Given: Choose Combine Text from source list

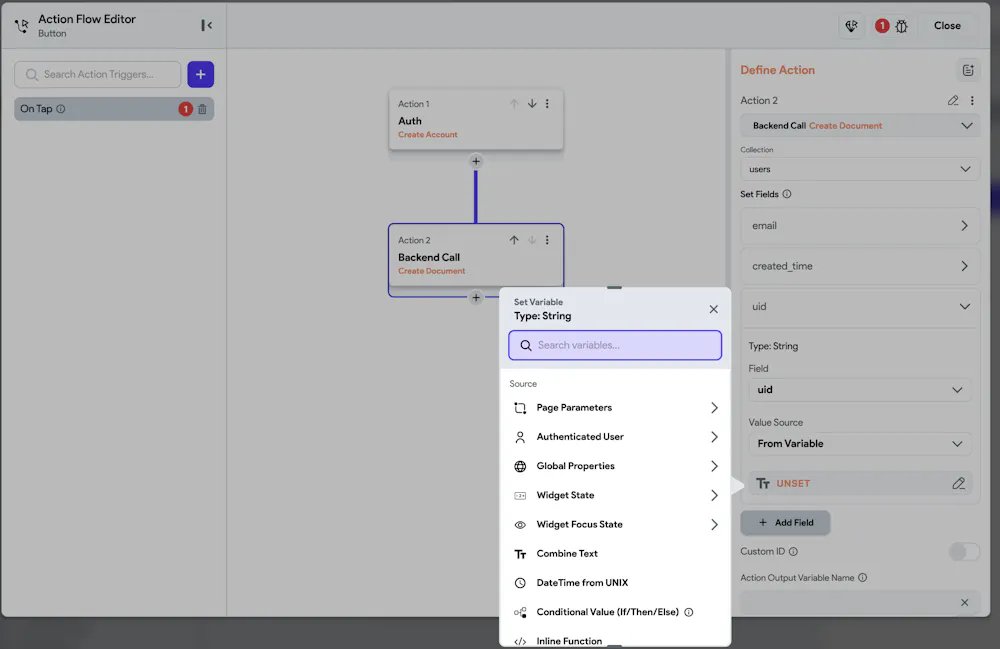Looking at the screenshot, I should 567,554.
